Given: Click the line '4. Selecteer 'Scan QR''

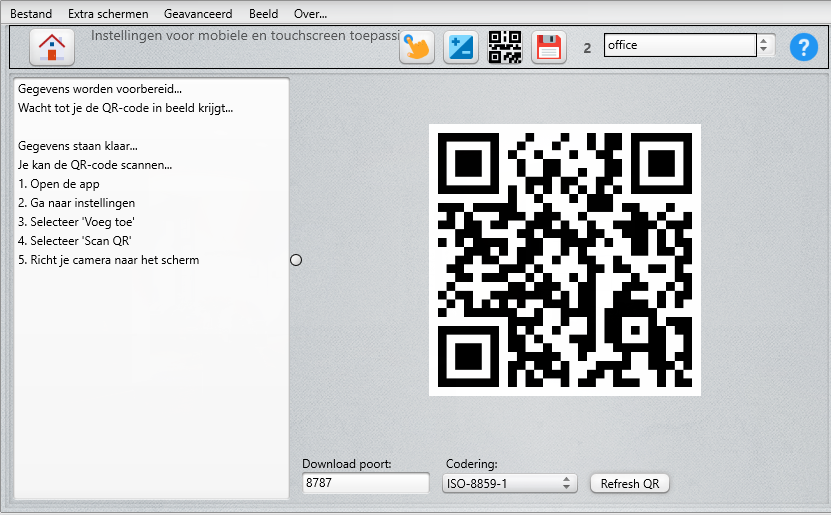Looking at the screenshot, I should (74, 241).
